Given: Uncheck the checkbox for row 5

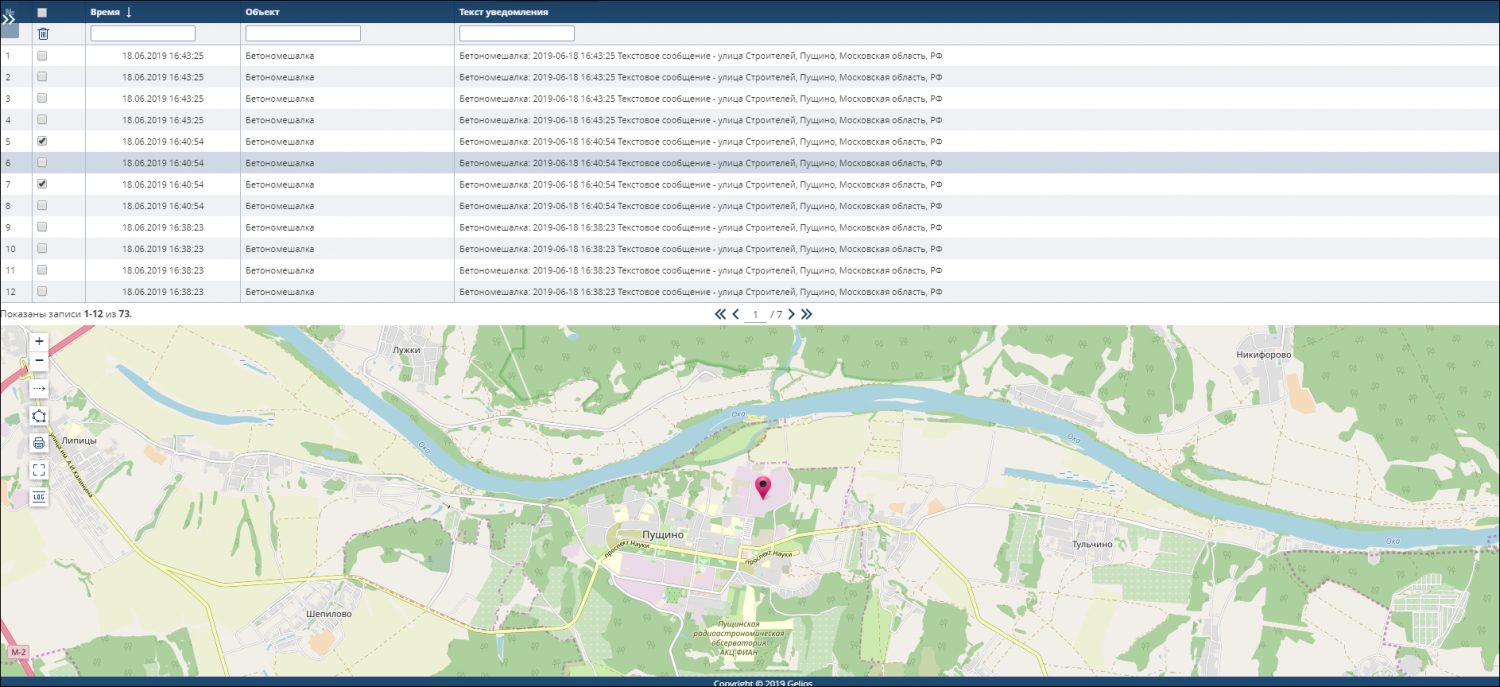Looking at the screenshot, I should click(42, 142).
